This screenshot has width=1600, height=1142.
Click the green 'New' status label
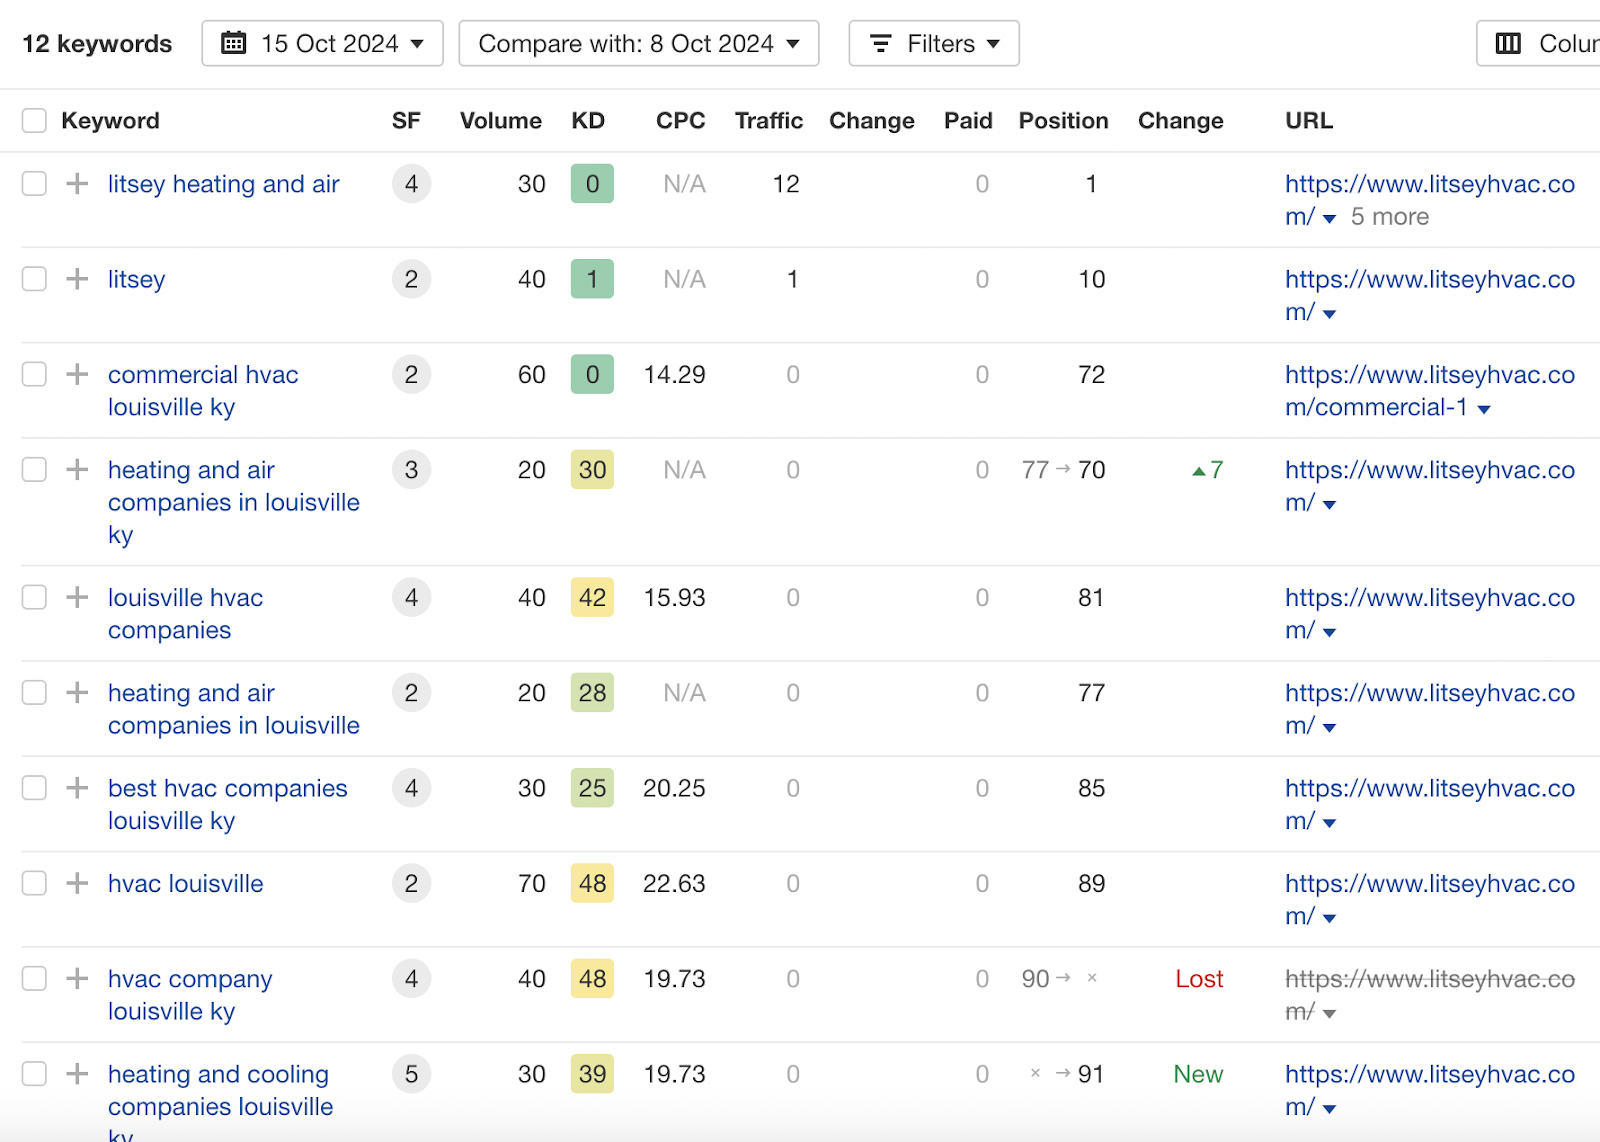1198,1074
